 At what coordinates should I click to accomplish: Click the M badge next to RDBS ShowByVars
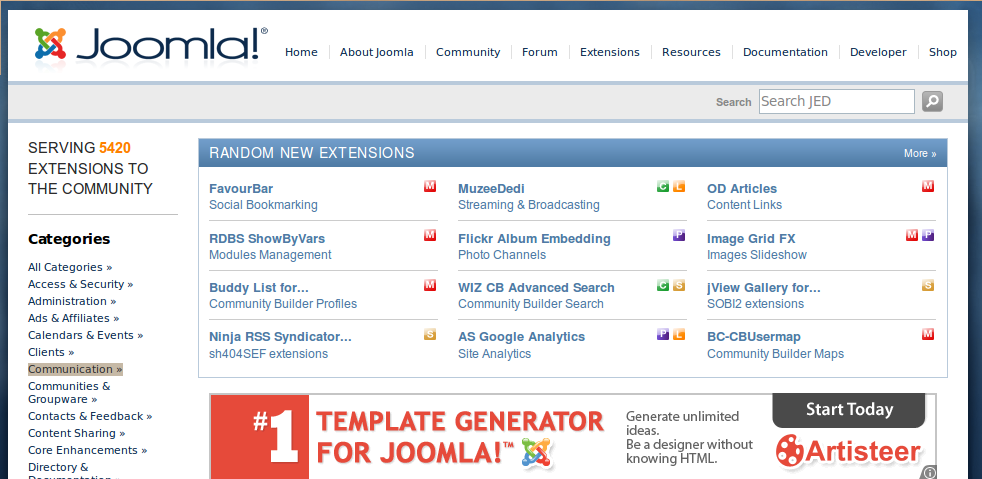pyautogui.click(x=430, y=235)
